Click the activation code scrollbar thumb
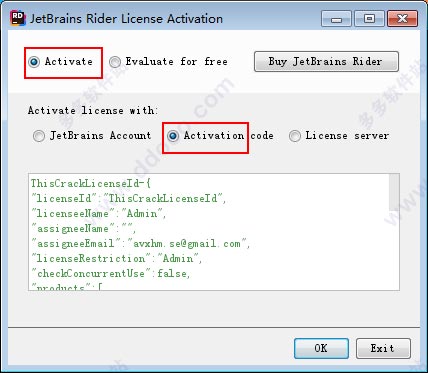This screenshot has height=373, width=428. coord(394,192)
